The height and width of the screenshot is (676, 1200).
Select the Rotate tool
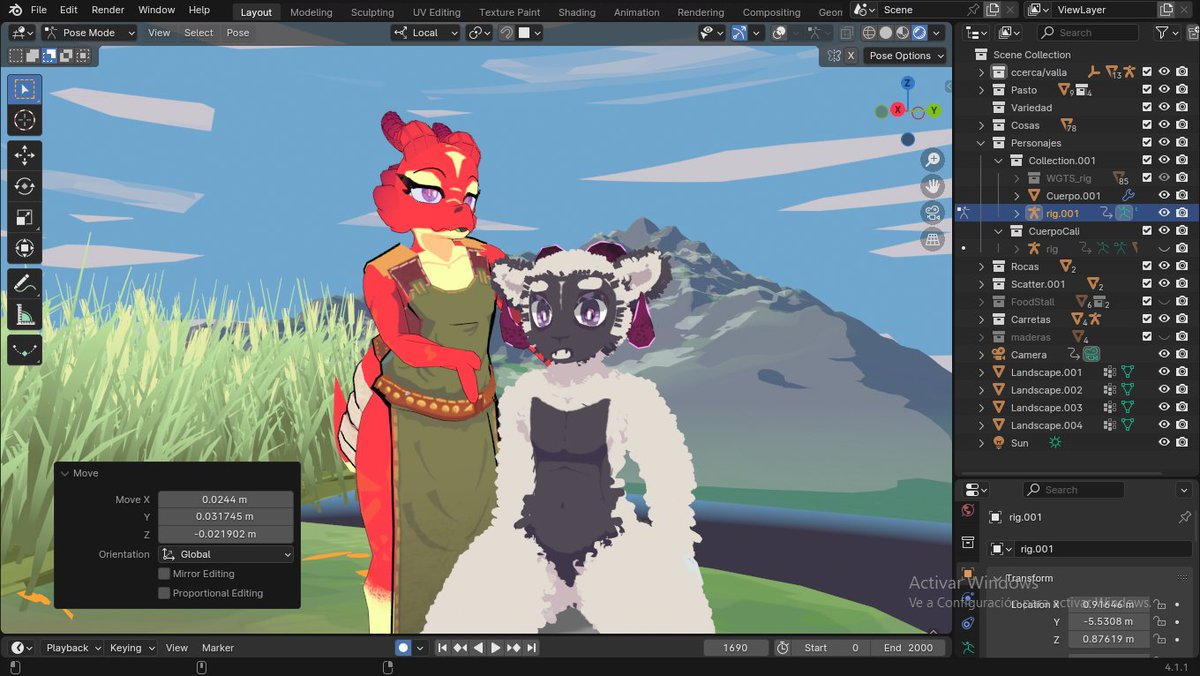pos(25,187)
